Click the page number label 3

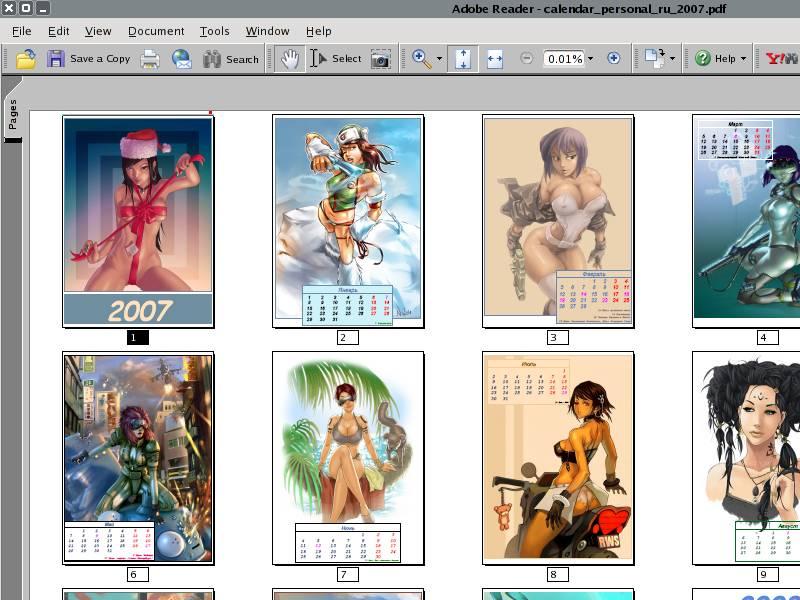[558, 337]
